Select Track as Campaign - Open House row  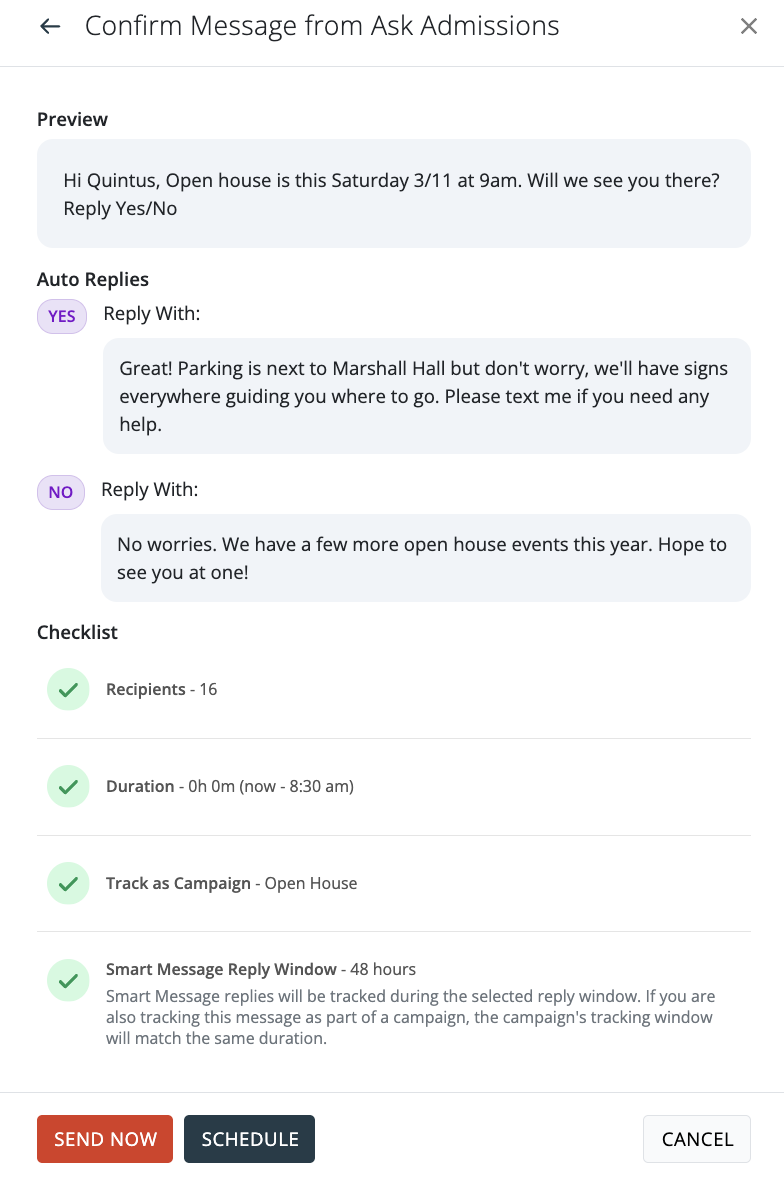point(231,884)
